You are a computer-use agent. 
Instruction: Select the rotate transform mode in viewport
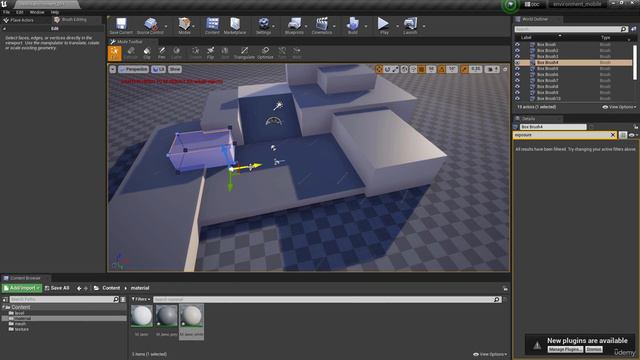point(387,69)
